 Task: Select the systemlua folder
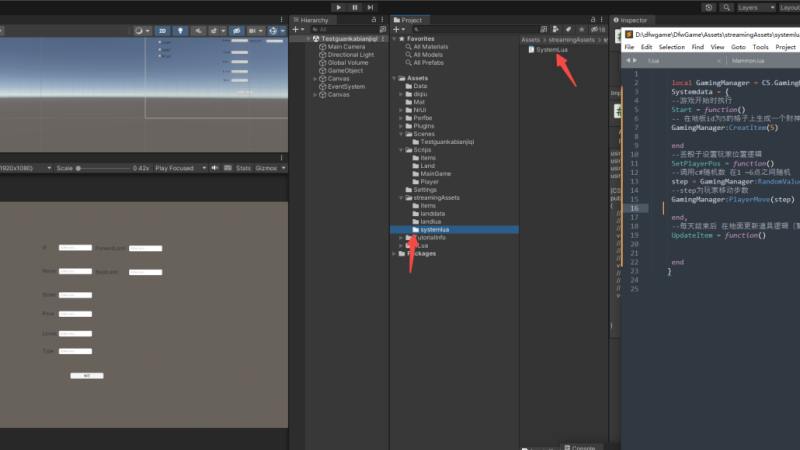(x=454, y=230)
